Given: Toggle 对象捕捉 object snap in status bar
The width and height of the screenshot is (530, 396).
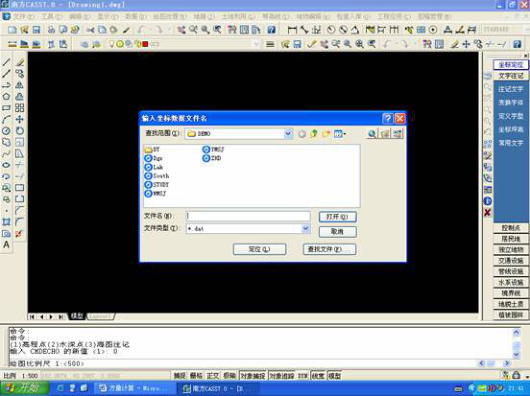Looking at the screenshot, I should [253, 375].
